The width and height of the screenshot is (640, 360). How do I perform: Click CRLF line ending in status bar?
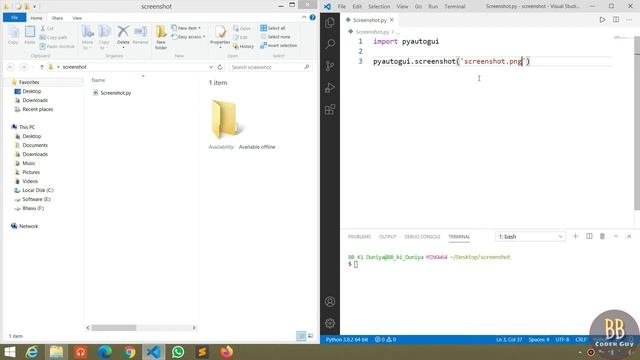click(x=581, y=340)
